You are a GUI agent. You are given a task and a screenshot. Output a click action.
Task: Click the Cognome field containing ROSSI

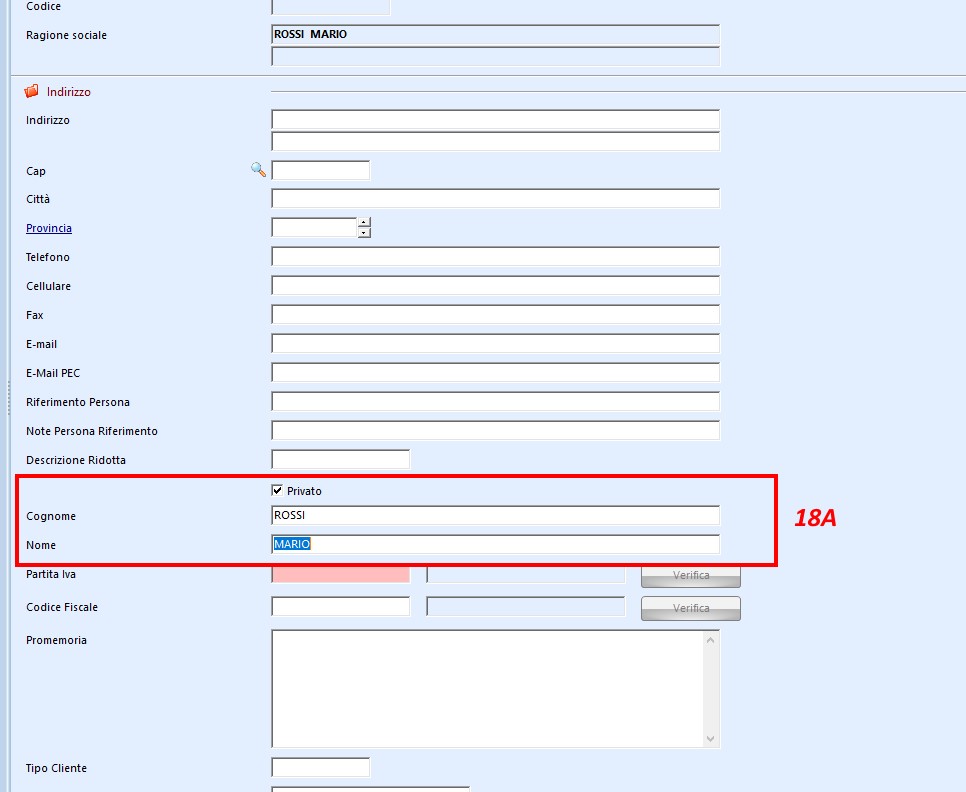pyautogui.click(x=495, y=516)
